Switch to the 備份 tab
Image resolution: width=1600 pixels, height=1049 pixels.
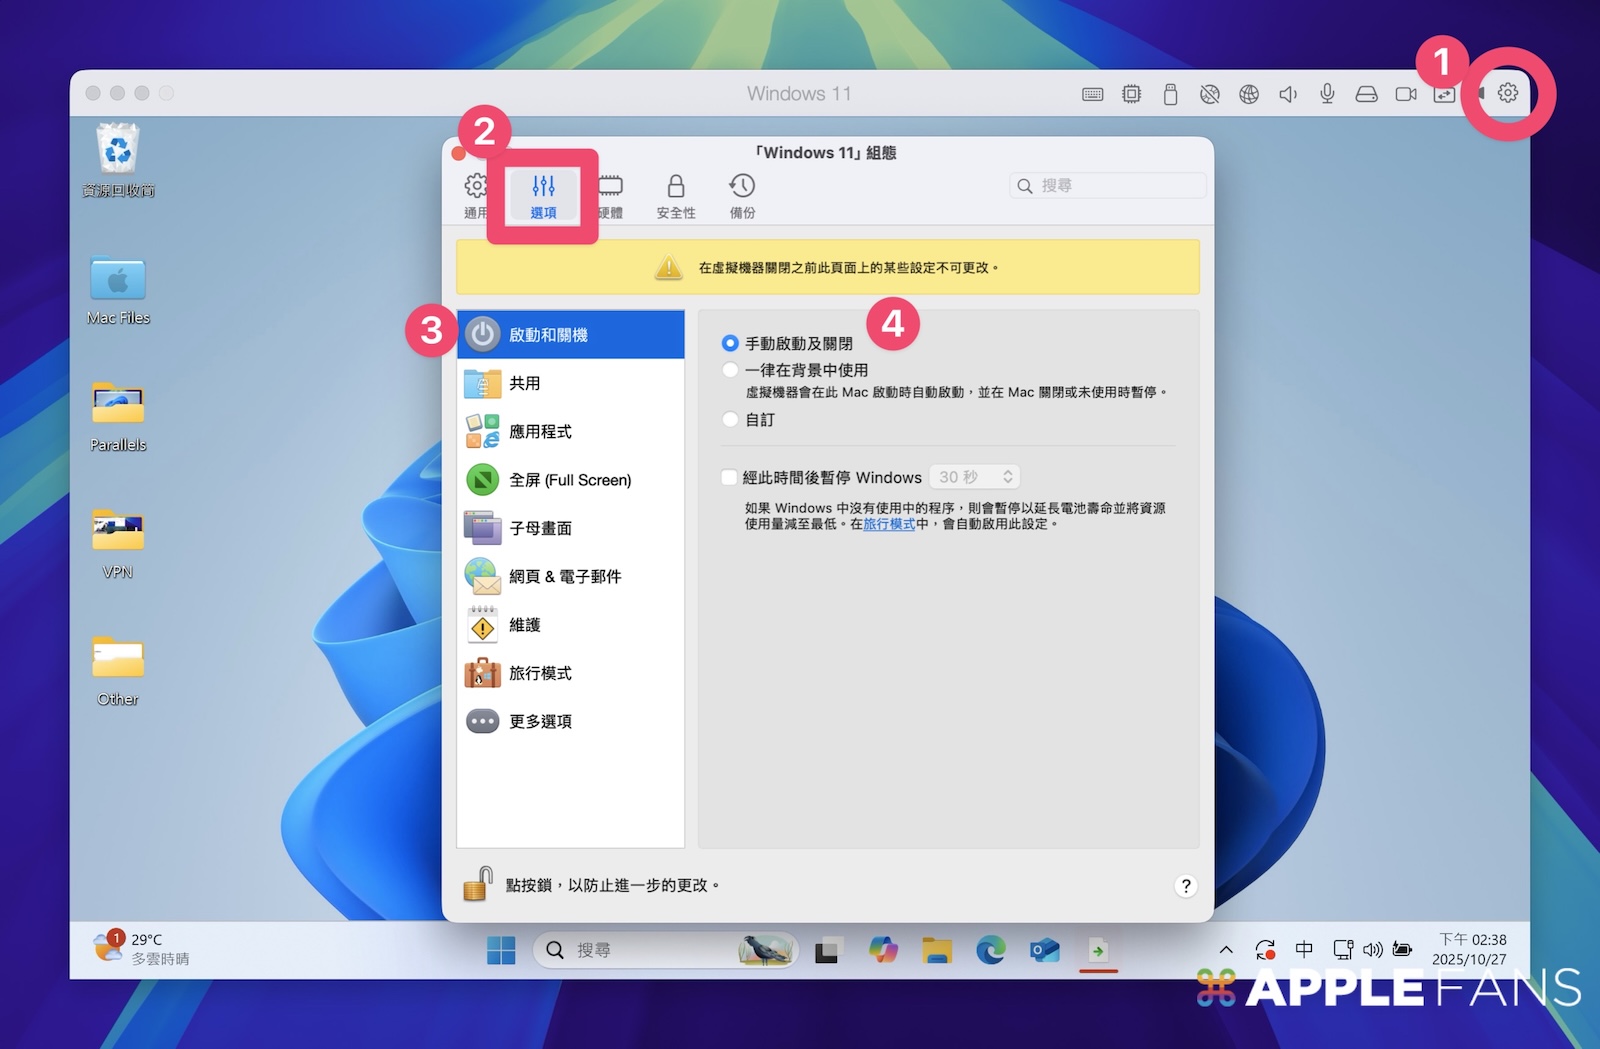[742, 195]
